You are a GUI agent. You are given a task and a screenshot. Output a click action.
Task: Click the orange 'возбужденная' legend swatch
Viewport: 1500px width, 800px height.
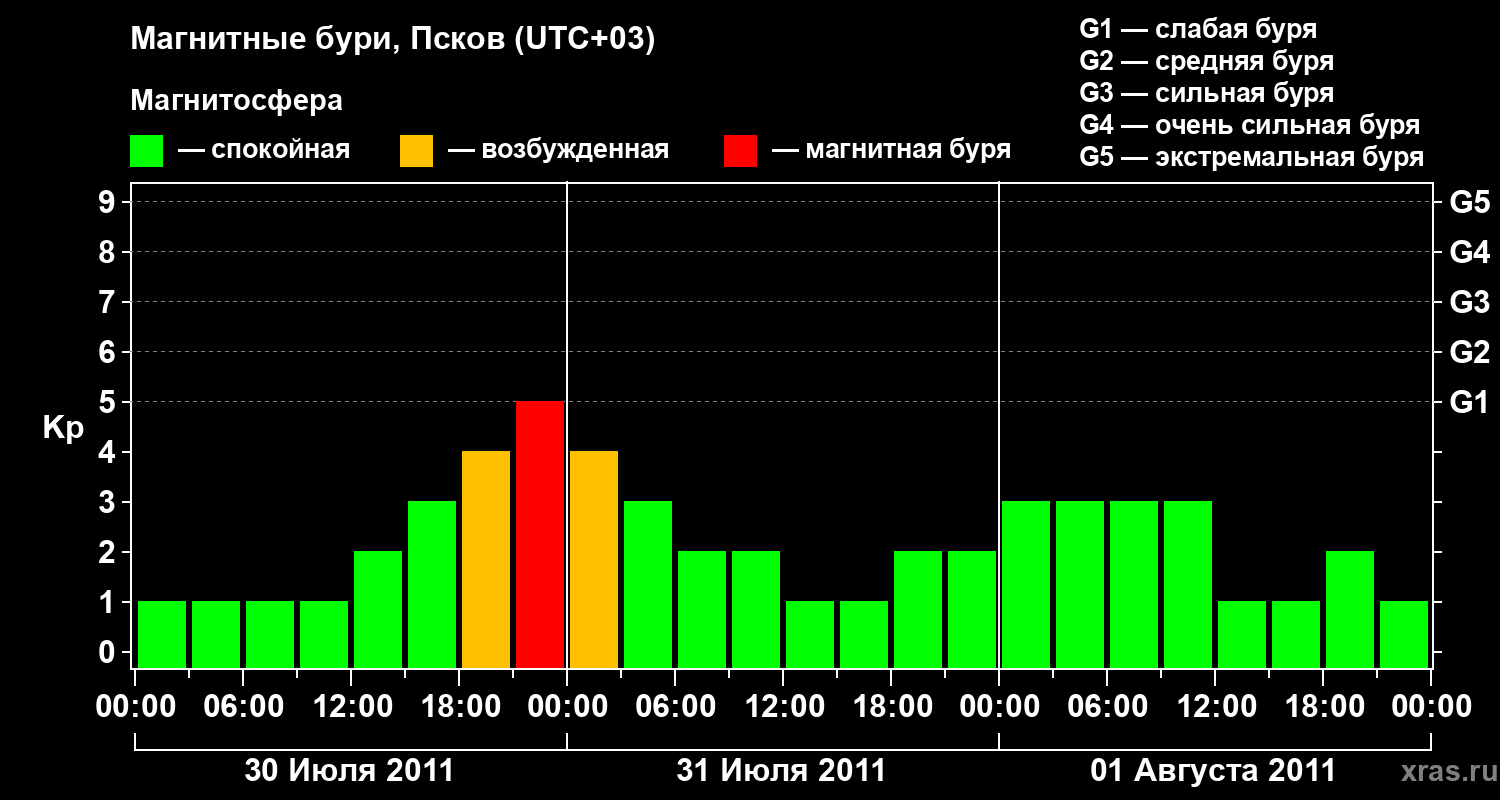coord(416,151)
